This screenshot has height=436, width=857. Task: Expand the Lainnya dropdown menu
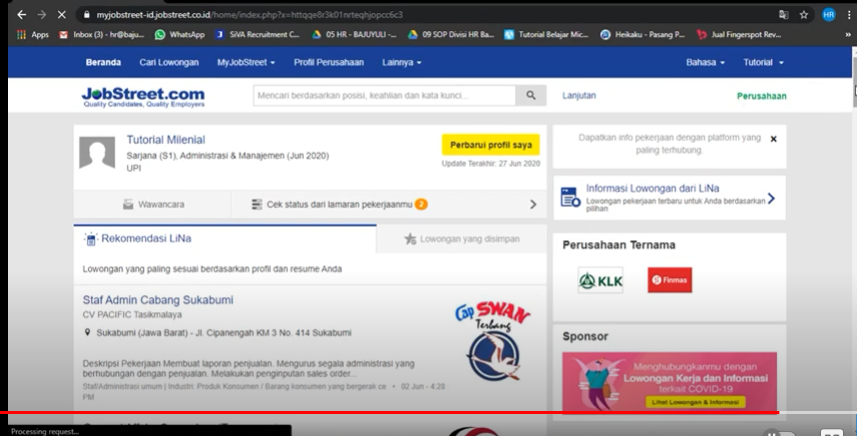[401, 62]
